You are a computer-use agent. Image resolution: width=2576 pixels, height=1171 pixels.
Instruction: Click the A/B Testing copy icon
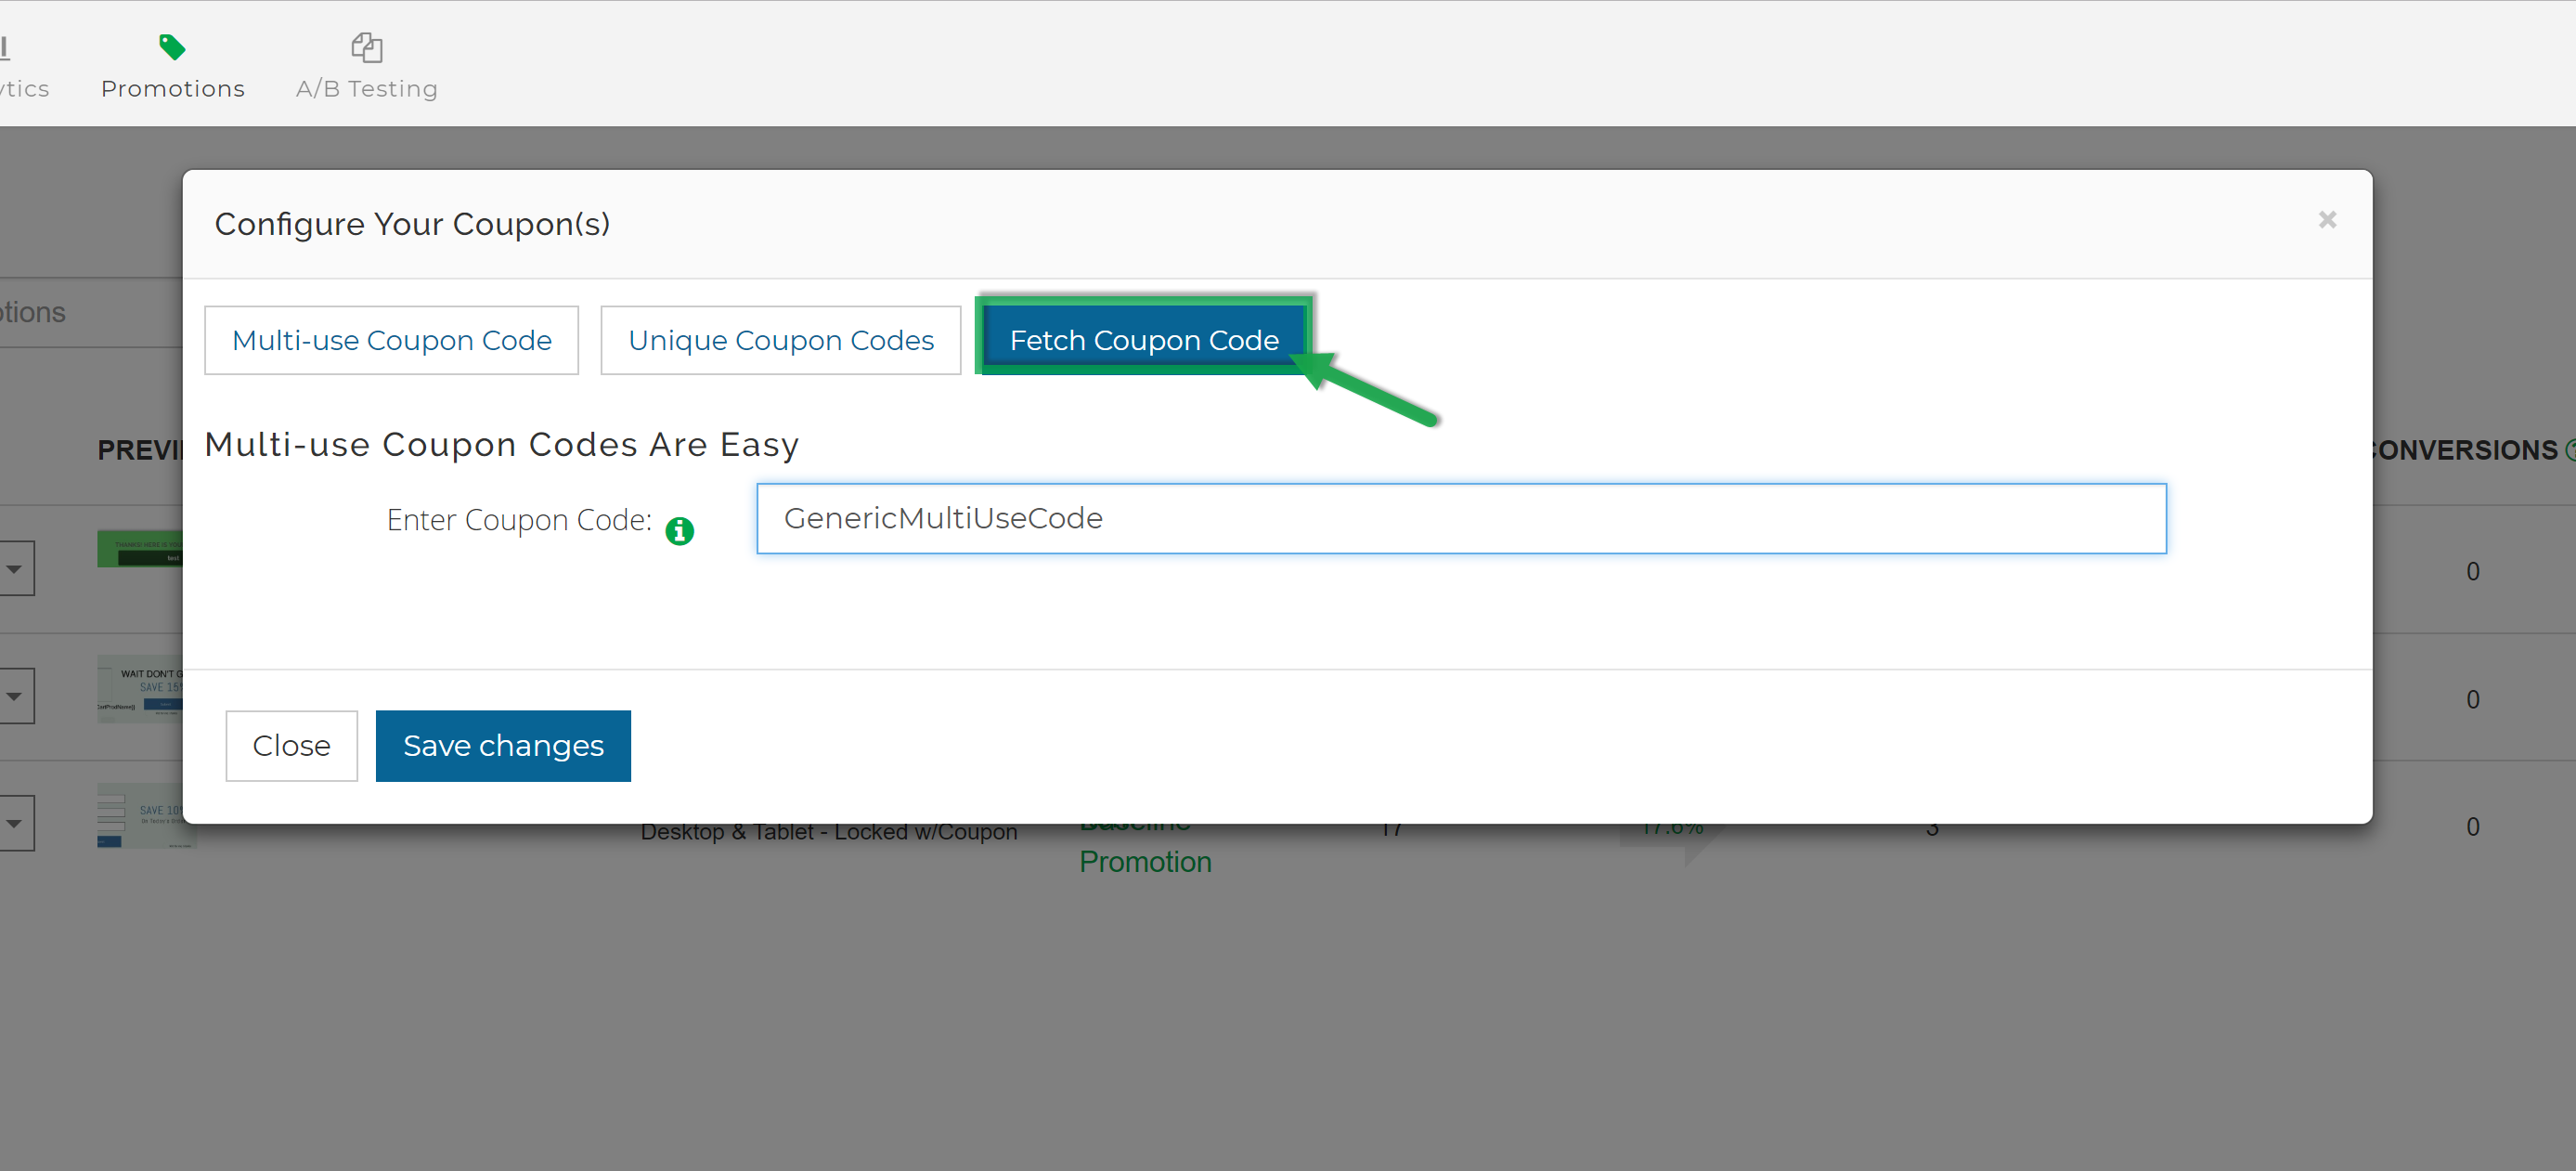coord(366,47)
